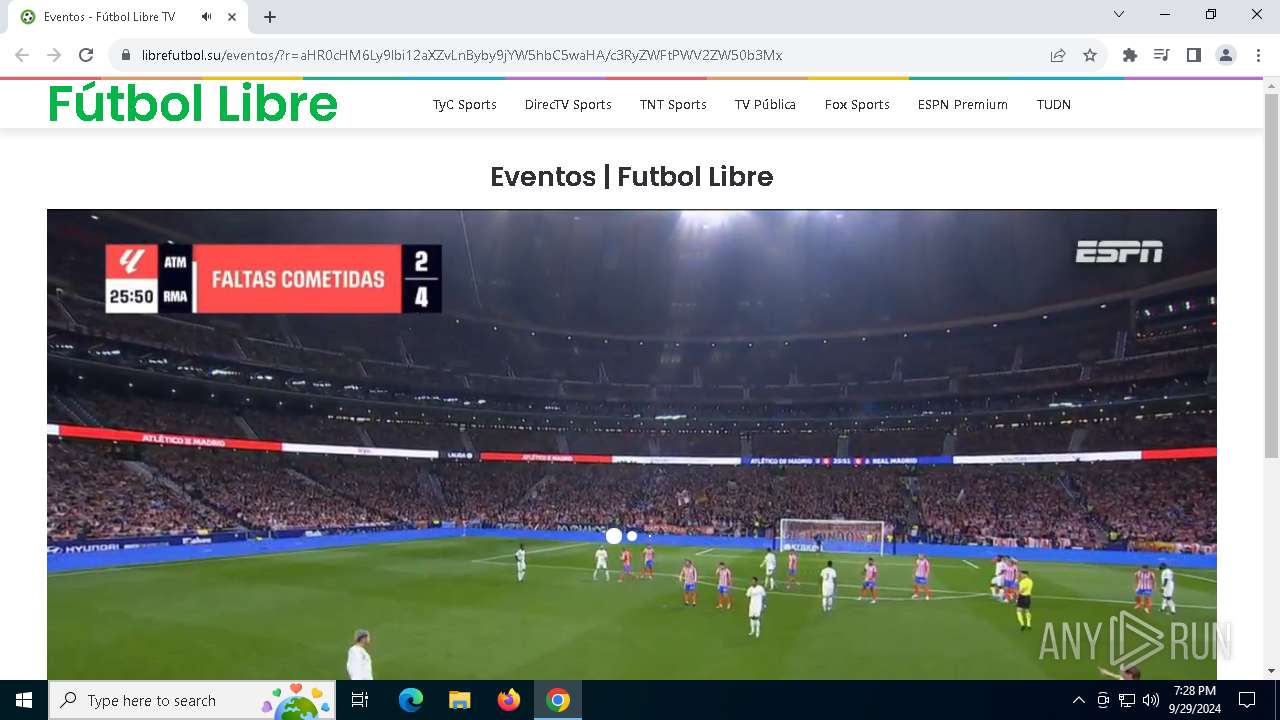Click the taskbar search box
The height and width of the screenshot is (720, 1280).
[192, 700]
